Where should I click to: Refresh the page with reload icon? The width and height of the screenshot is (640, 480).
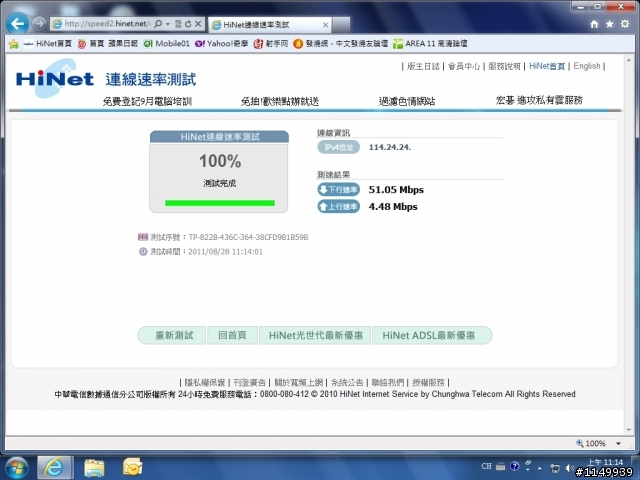click(x=188, y=24)
